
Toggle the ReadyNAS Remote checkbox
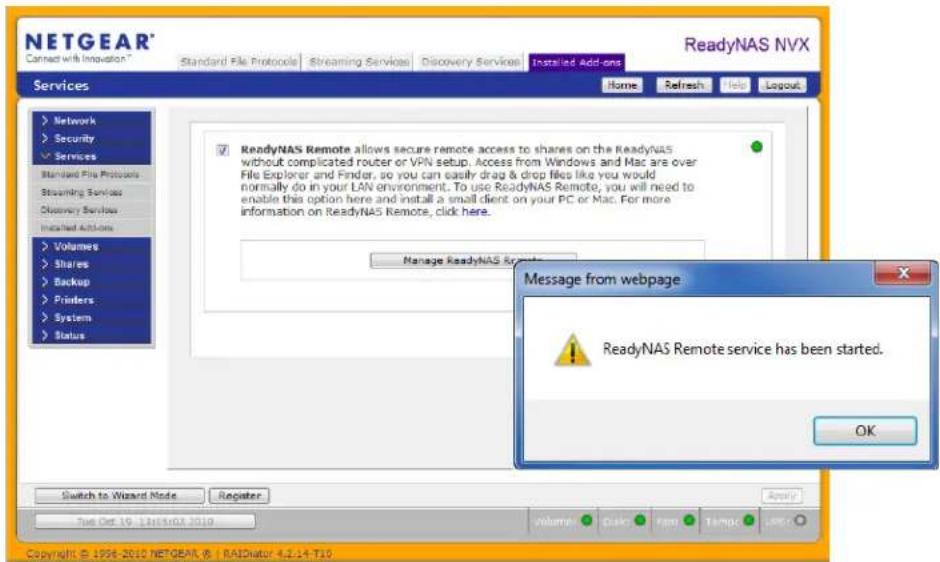click(222, 150)
